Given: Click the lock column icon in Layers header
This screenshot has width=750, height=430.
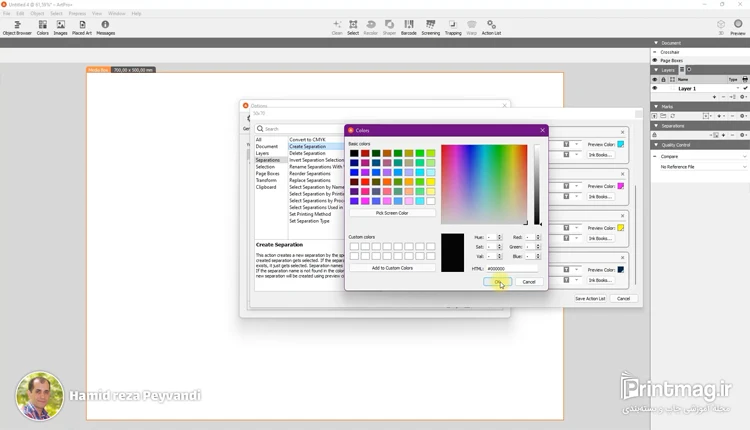Looking at the screenshot, I should click(663, 79).
